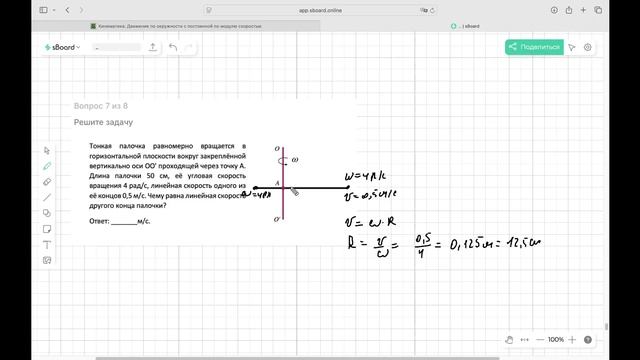Zoom out with the minus button
The height and width of the screenshot is (360, 640).
[x=540, y=340]
